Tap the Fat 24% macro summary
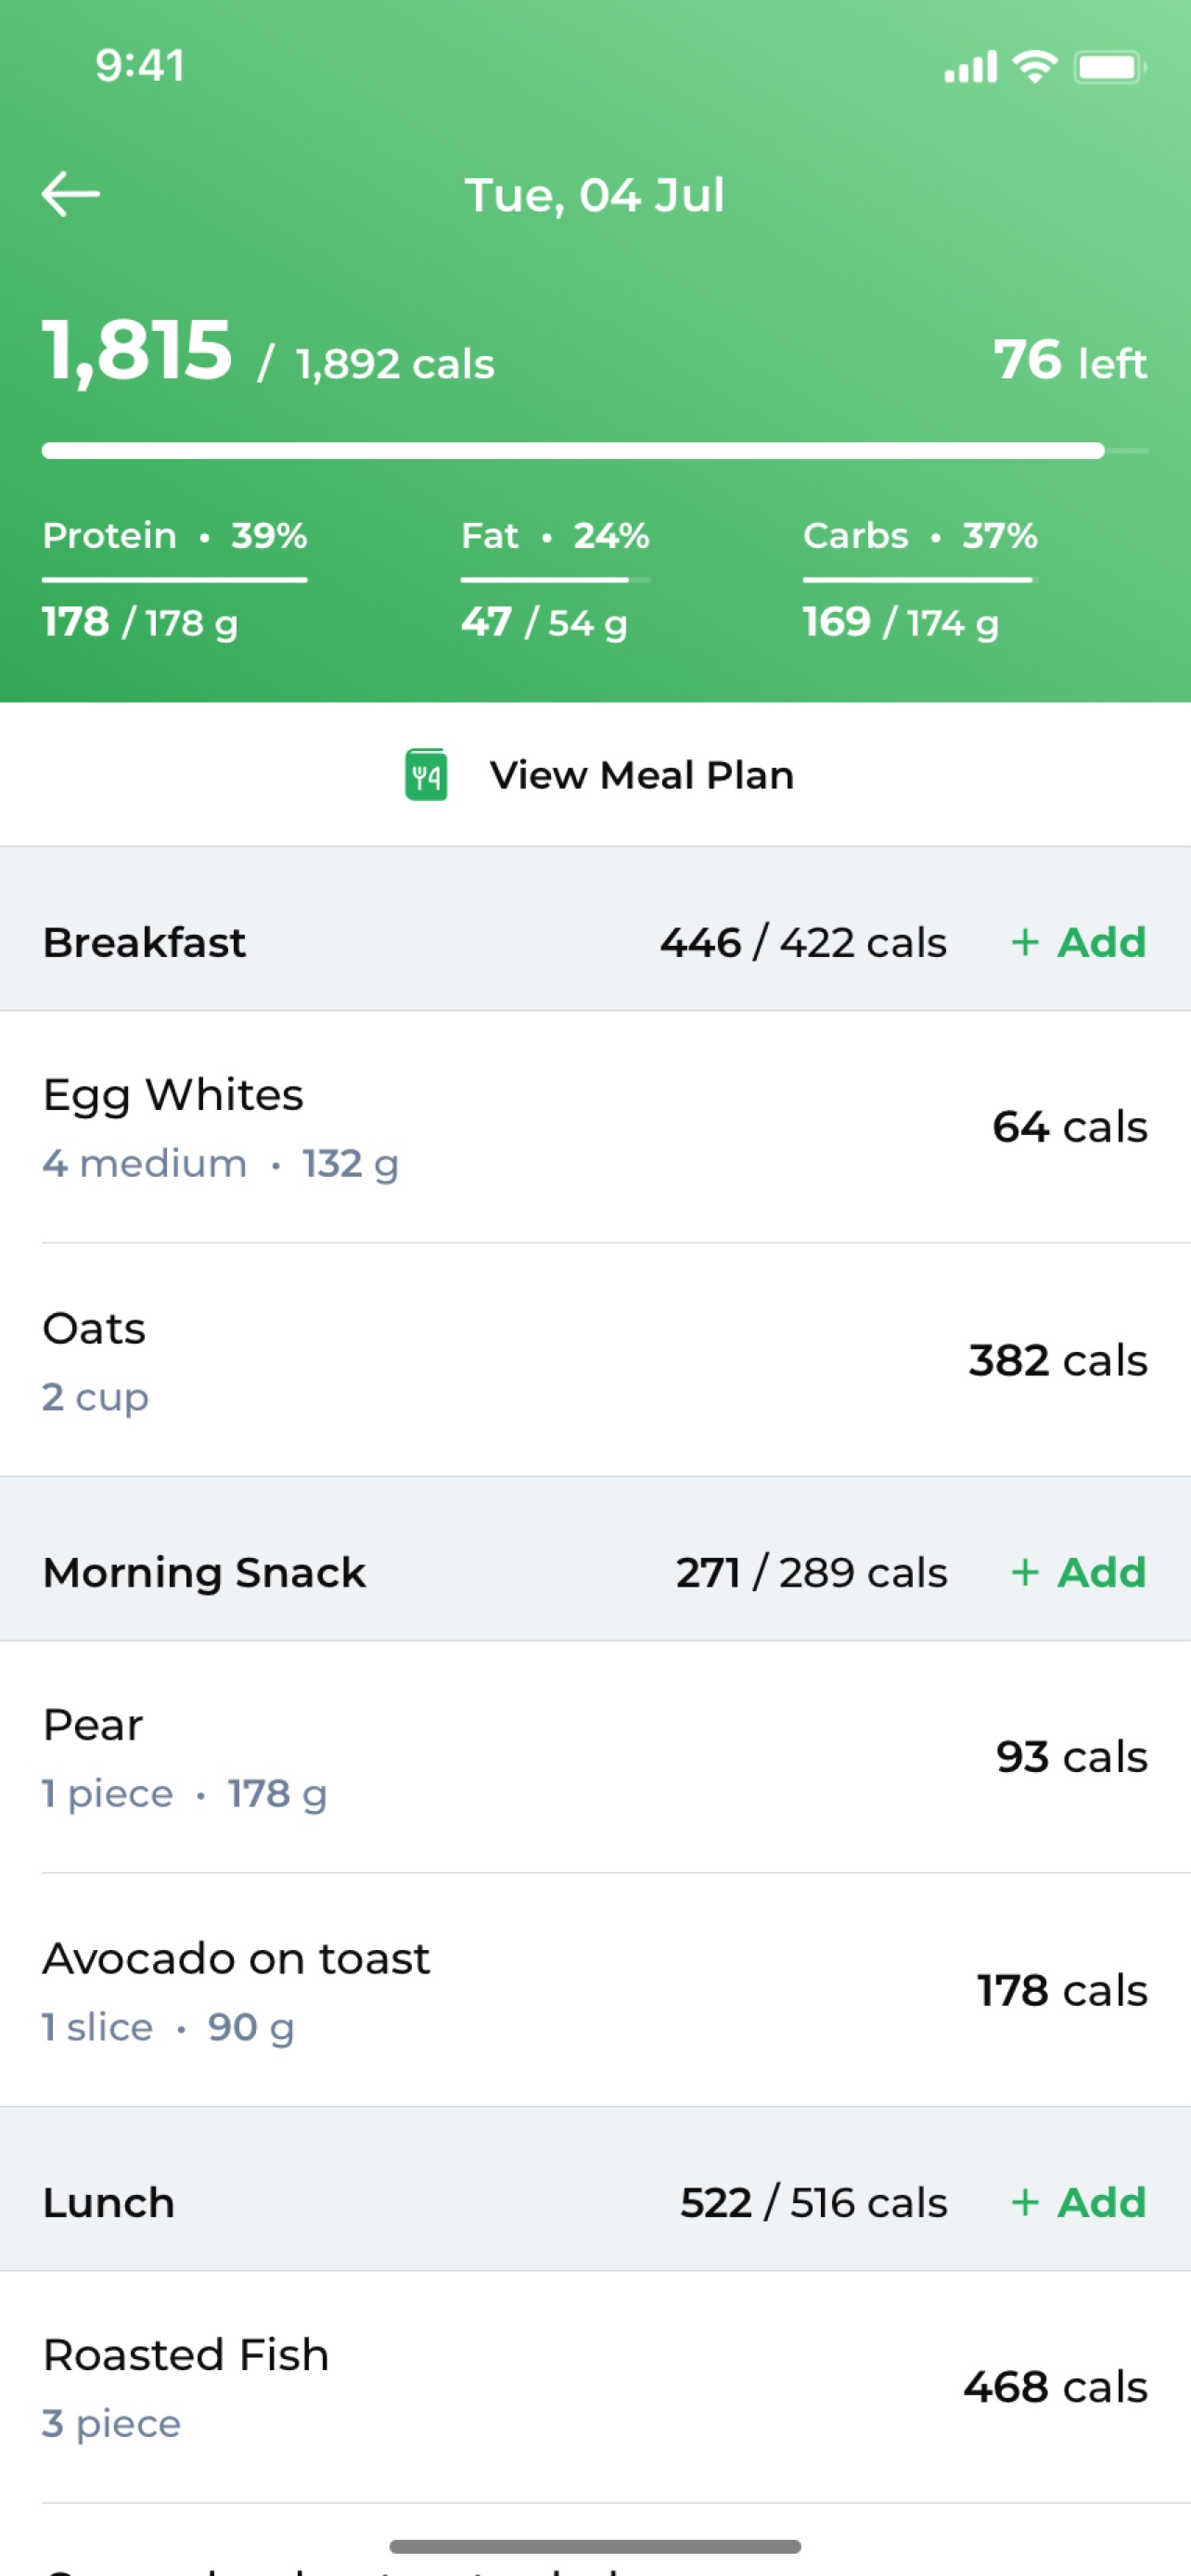1191x2576 pixels. [555, 580]
